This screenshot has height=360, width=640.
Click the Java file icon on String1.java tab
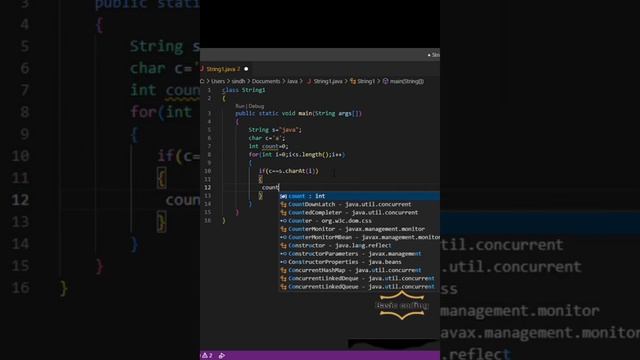point(202,69)
